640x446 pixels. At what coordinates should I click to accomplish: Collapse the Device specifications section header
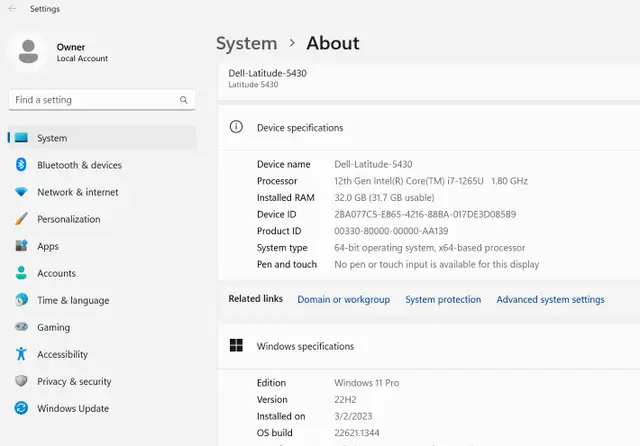pos(429,128)
